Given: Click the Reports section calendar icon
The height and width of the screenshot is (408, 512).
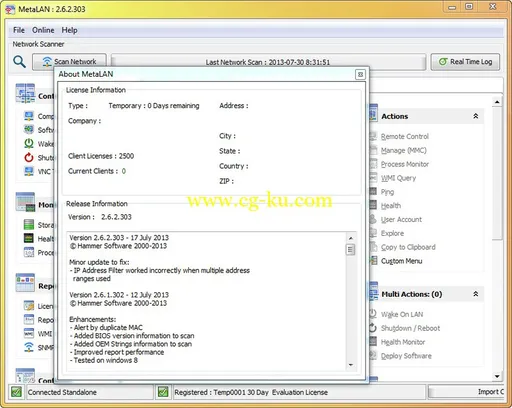Looking at the screenshot, I should [25, 282].
